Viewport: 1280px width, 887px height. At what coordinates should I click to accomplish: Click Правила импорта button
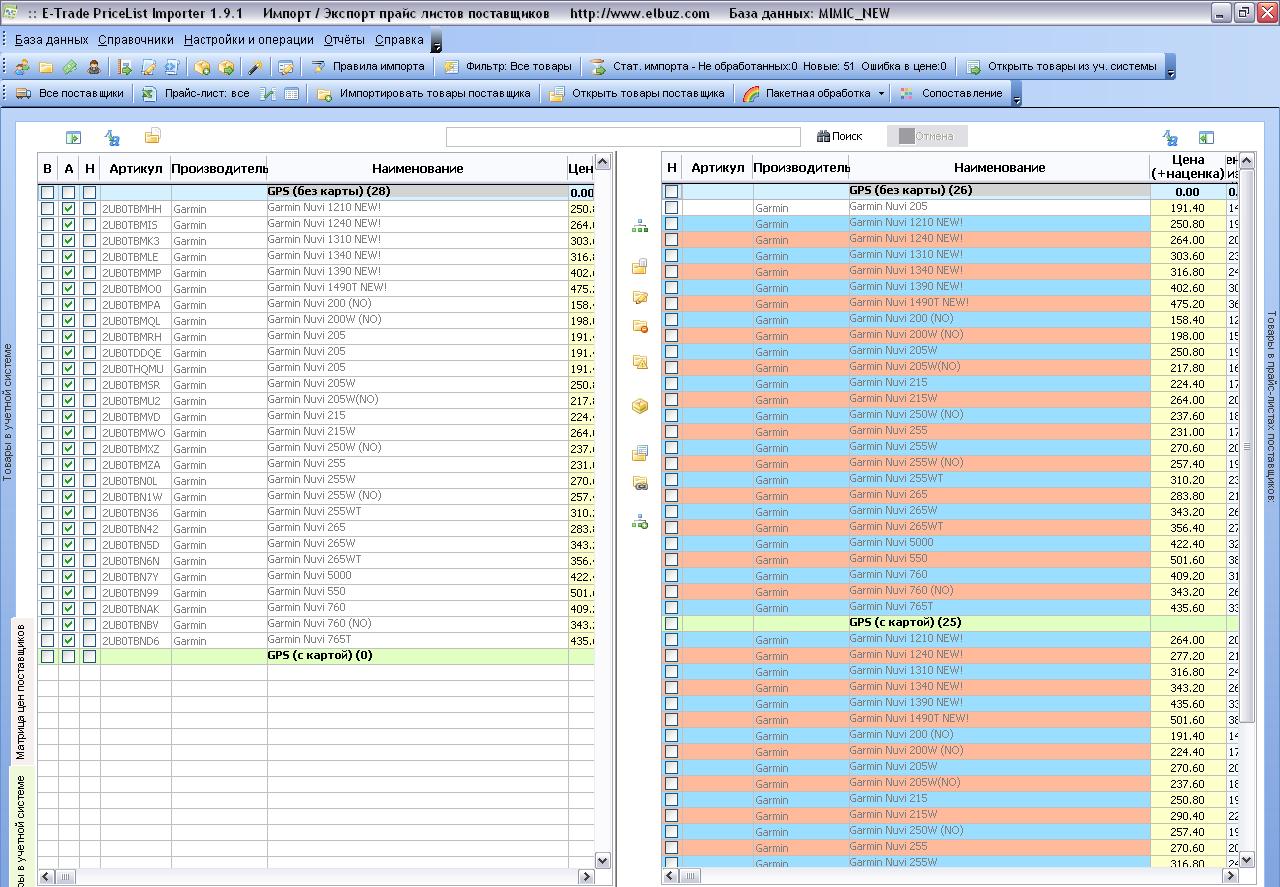(x=367, y=67)
